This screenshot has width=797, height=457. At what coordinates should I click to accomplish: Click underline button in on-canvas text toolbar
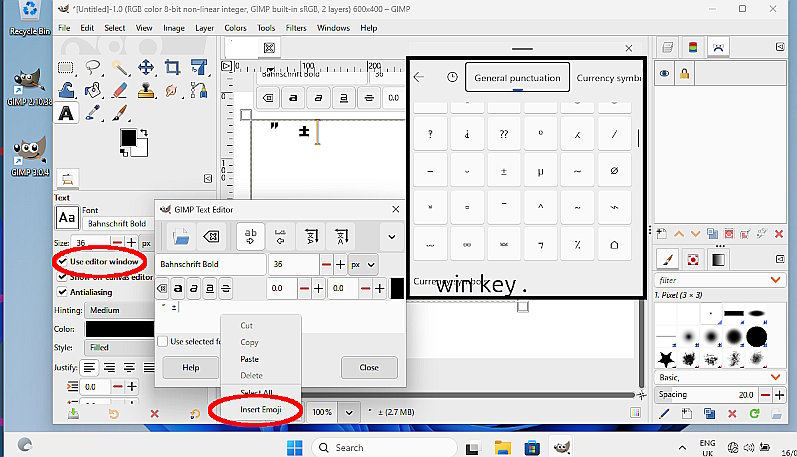[344, 98]
